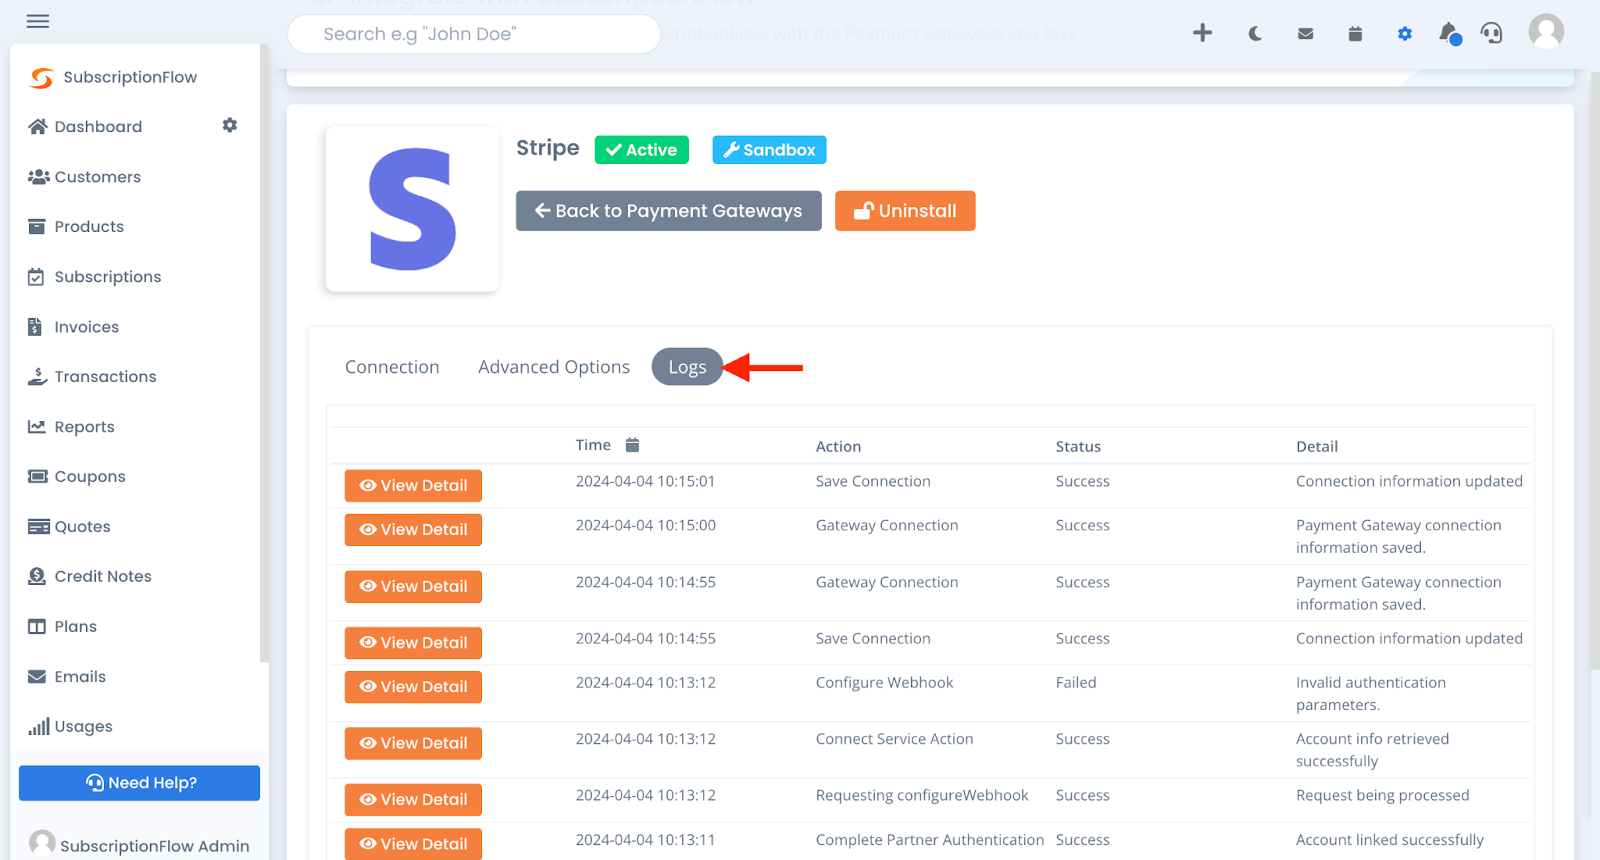View Detail for Connect Service Action log
1600x860 pixels.
click(x=413, y=744)
